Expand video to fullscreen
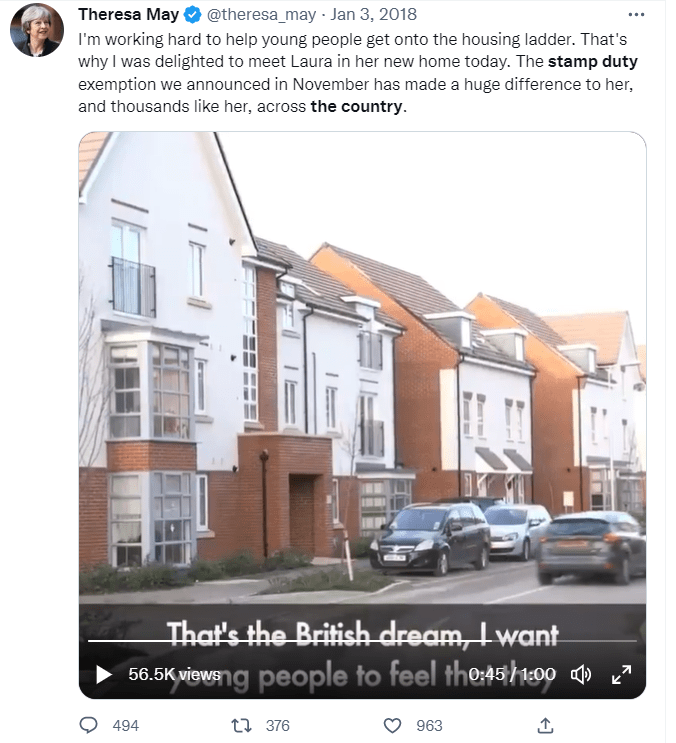 621,674
